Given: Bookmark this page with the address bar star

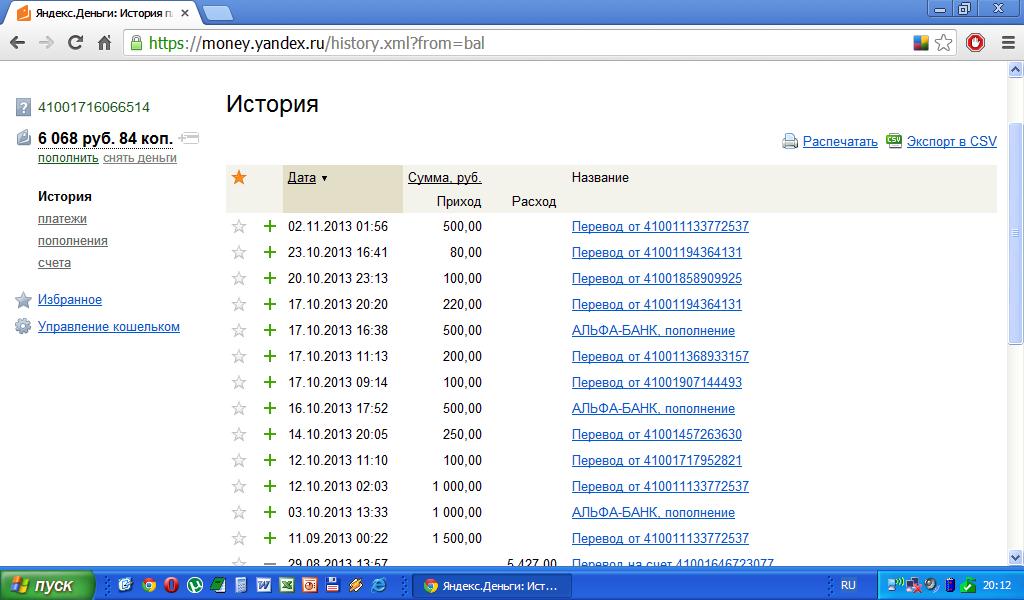Looking at the screenshot, I should tap(943, 43).
